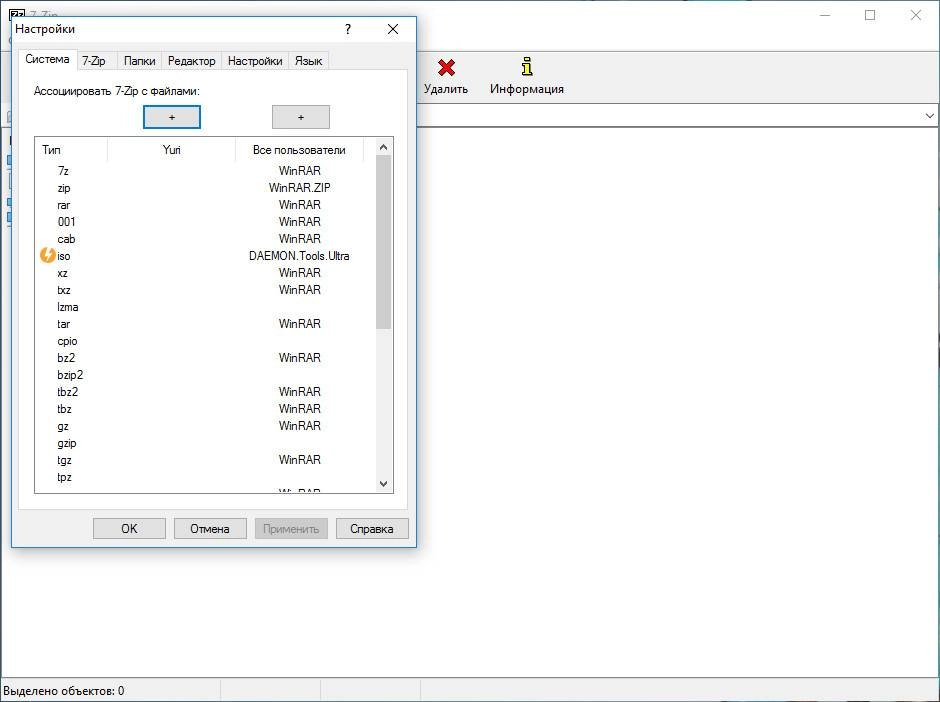Open the Папки tab
The width and height of the screenshot is (940, 702).
[140, 61]
